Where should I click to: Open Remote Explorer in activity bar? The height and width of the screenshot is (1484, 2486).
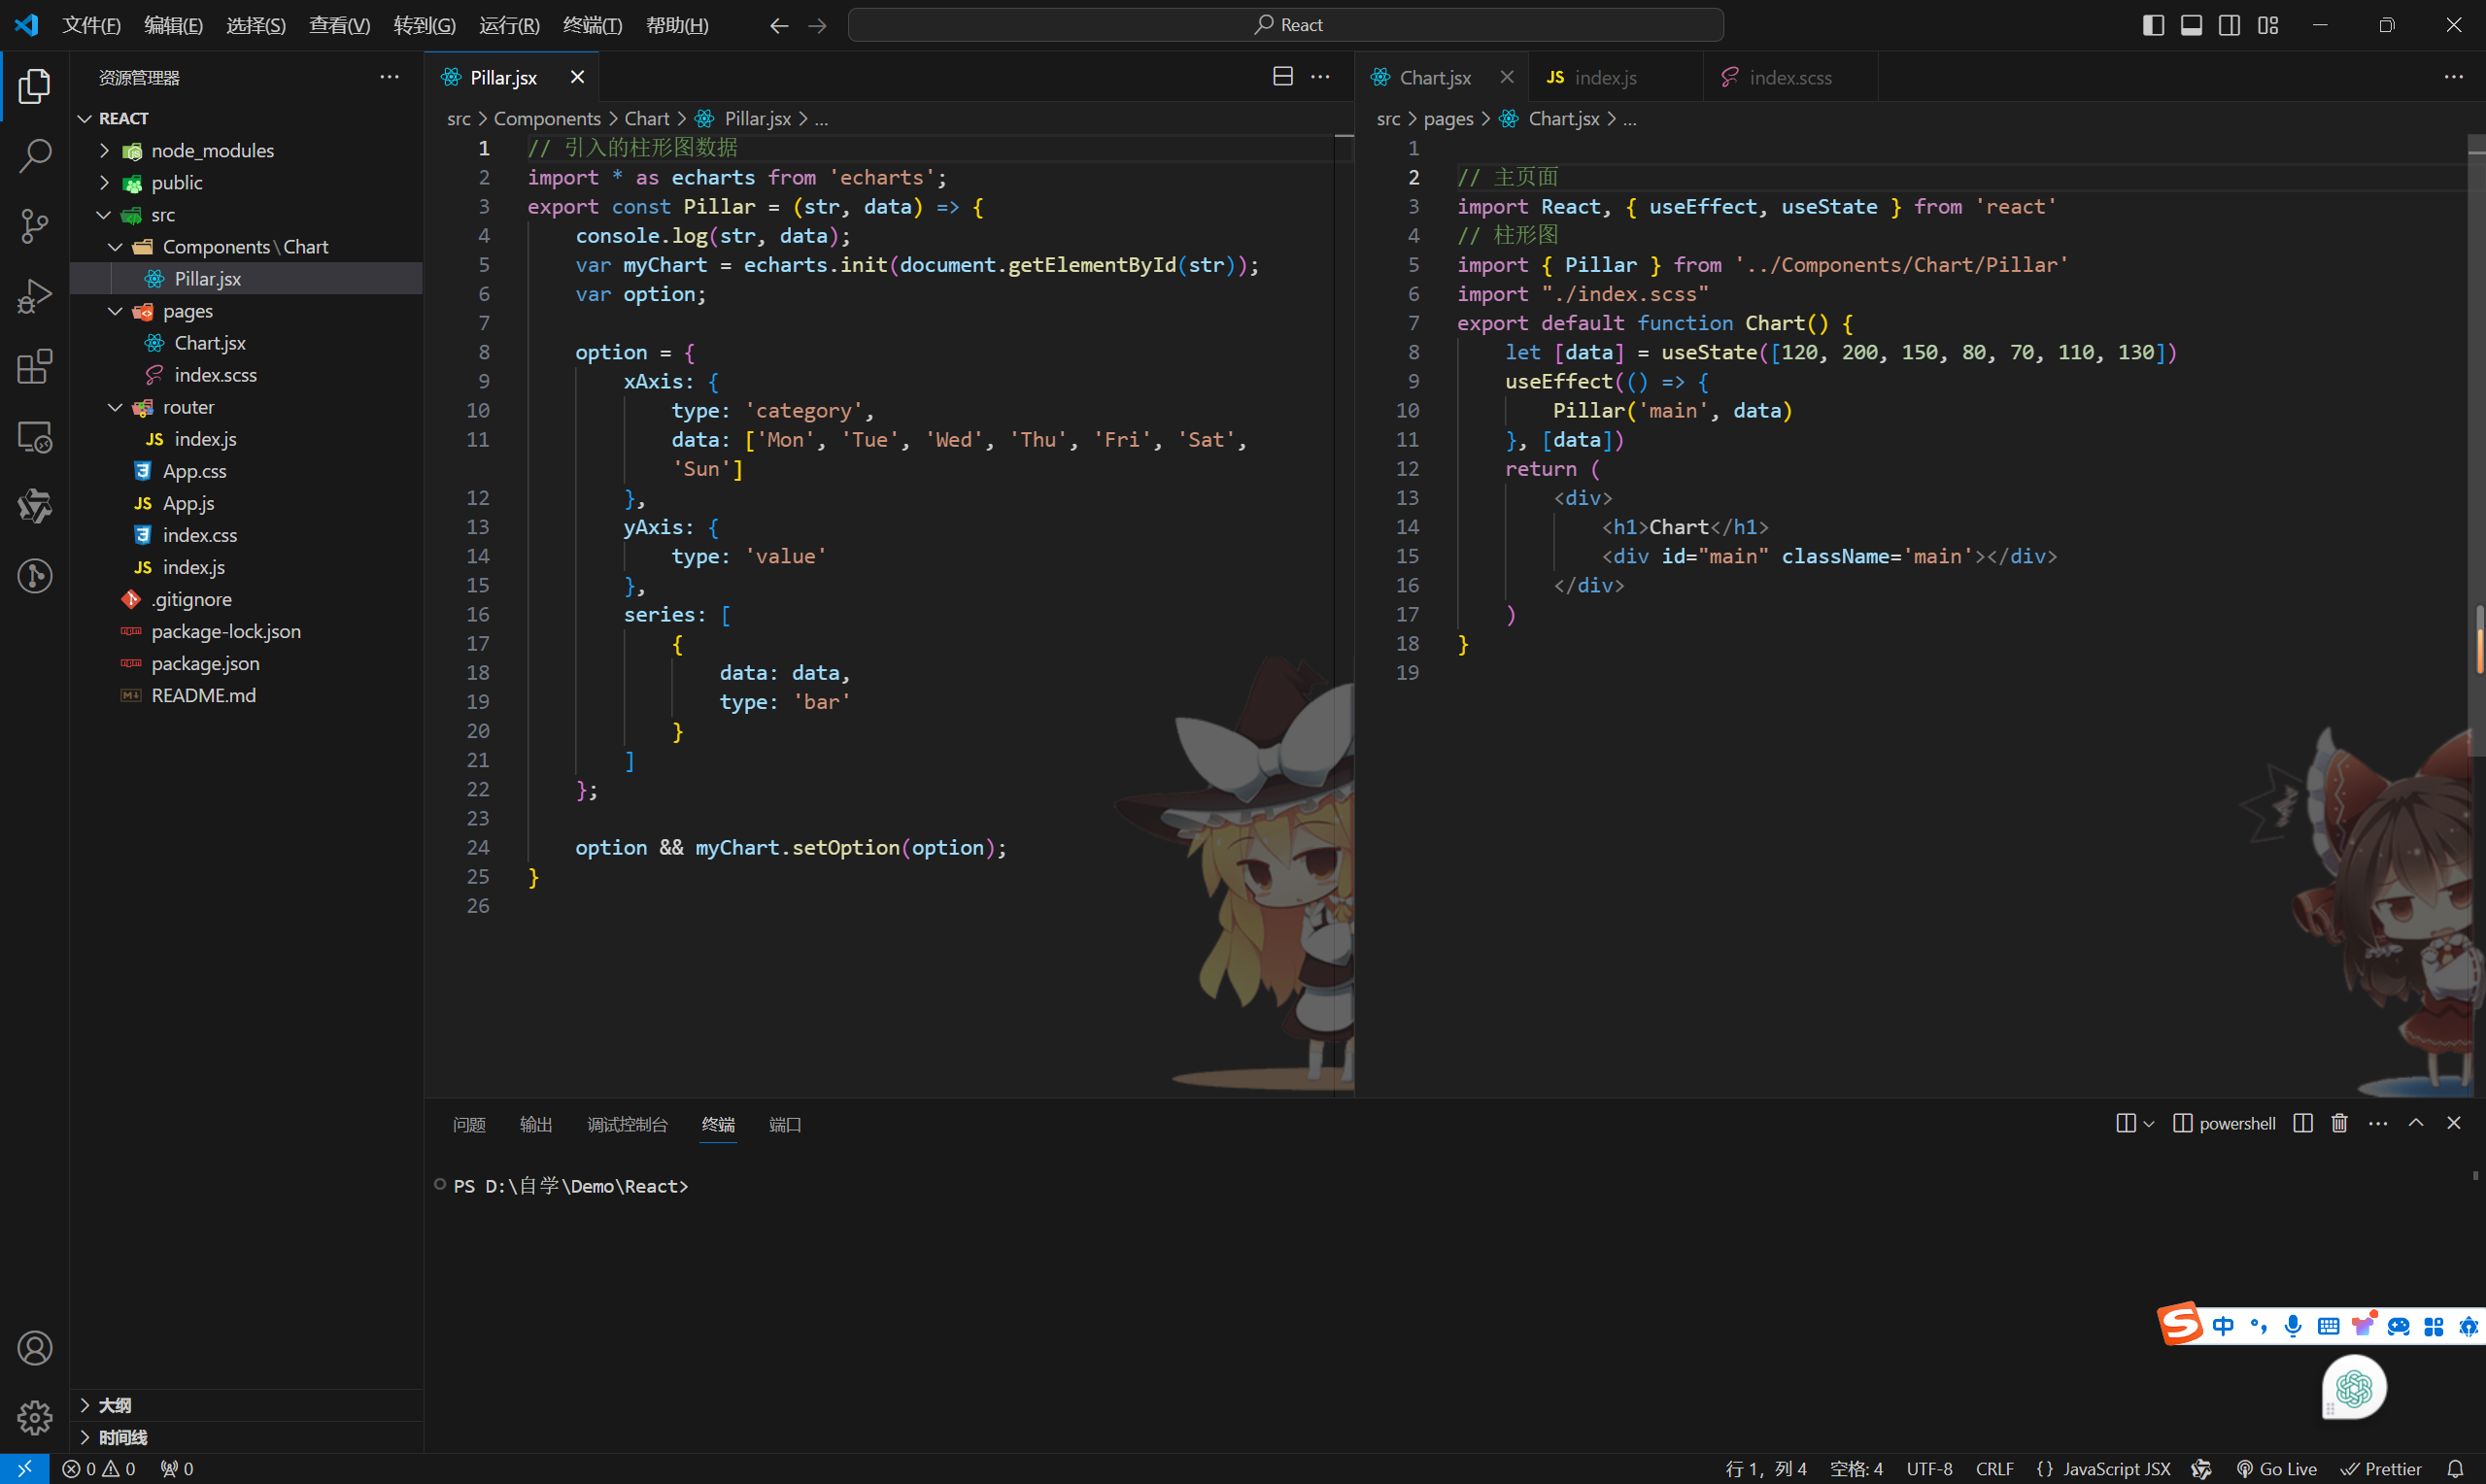point(35,437)
